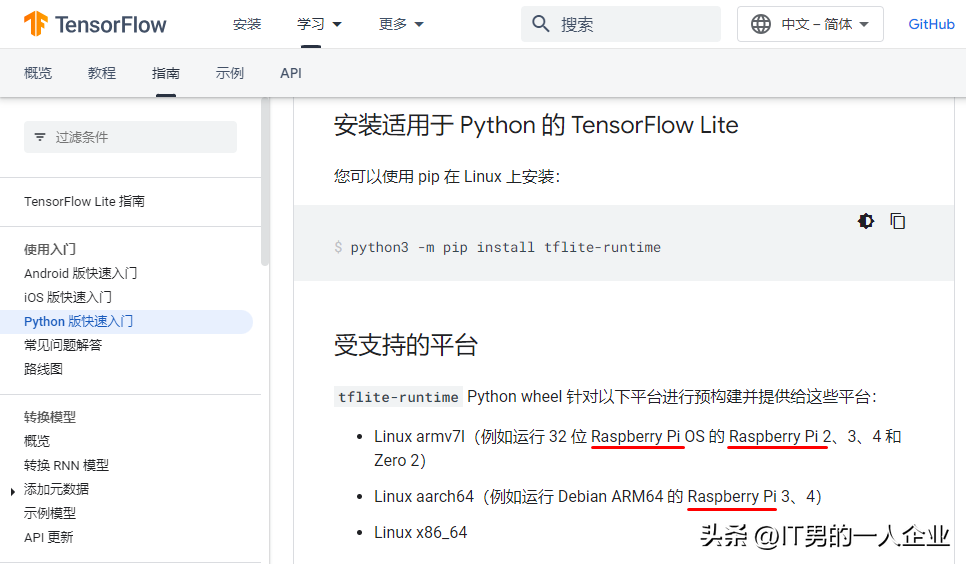
Task: Switch to the 示例 tab
Action: pyautogui.click(x=230, y=73)
